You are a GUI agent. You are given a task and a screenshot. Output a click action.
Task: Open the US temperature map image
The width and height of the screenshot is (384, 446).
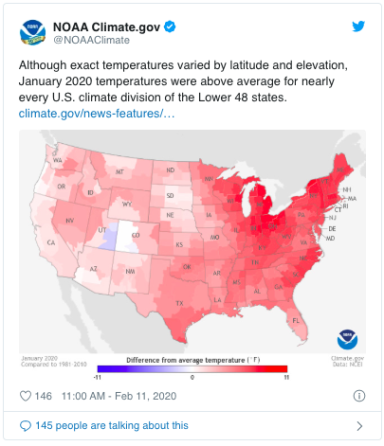[x=192, y=242]
